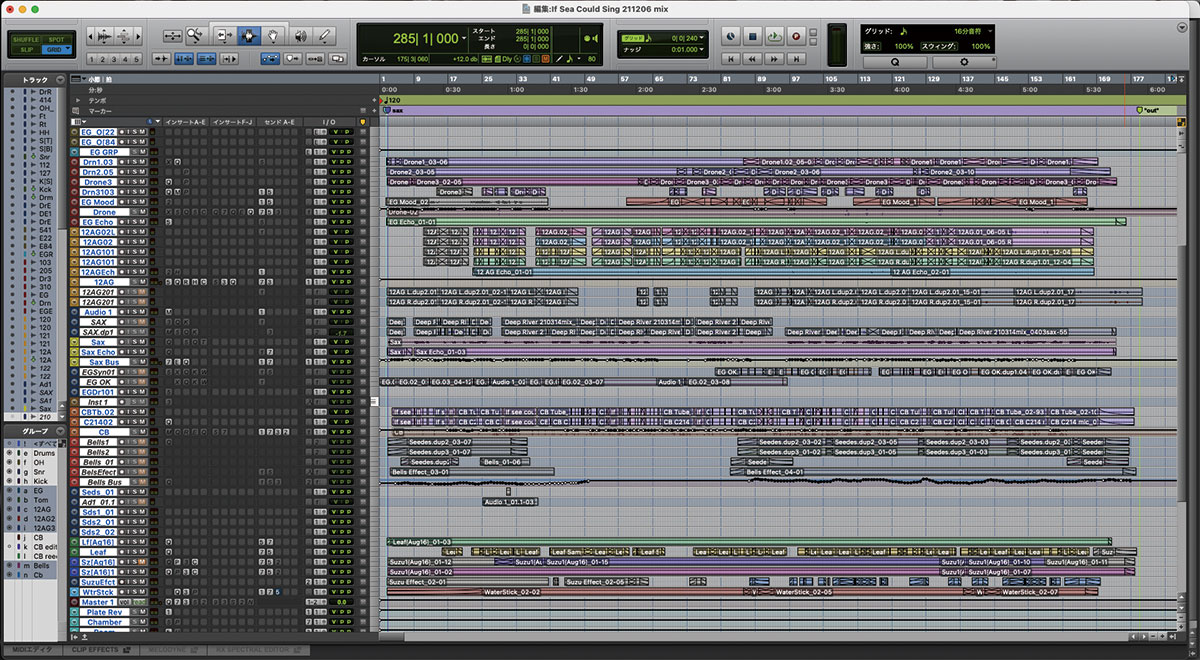
Task: Solo the Drn1.03 track
Action: 134,162
